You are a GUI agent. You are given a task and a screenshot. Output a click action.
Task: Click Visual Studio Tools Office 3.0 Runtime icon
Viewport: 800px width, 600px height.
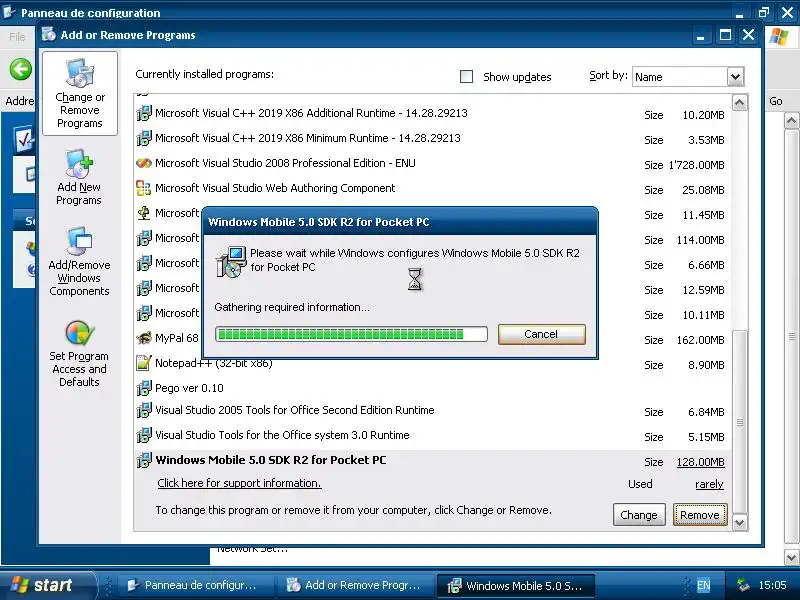coord(144,435)
